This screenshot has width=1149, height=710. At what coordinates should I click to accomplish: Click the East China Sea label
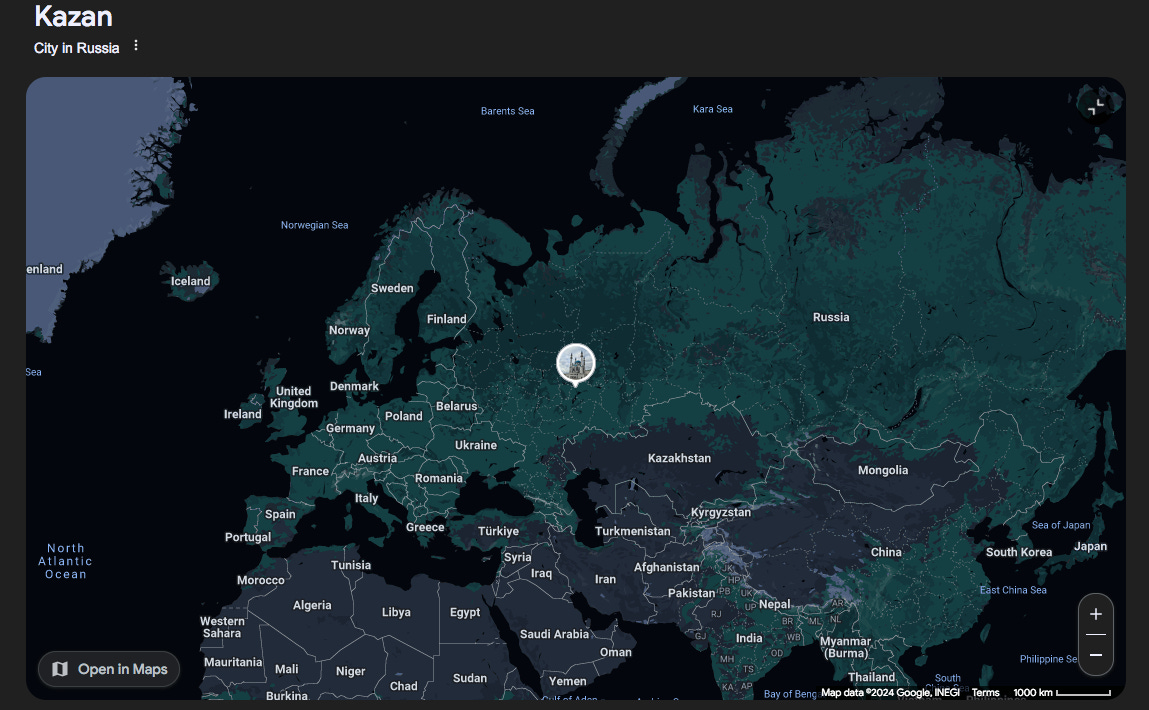click(1013, 591)
